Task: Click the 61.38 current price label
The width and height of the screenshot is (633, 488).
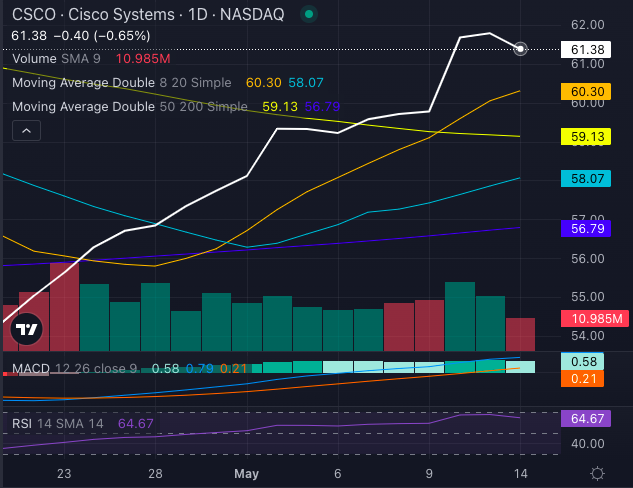Action: (586, 50)
